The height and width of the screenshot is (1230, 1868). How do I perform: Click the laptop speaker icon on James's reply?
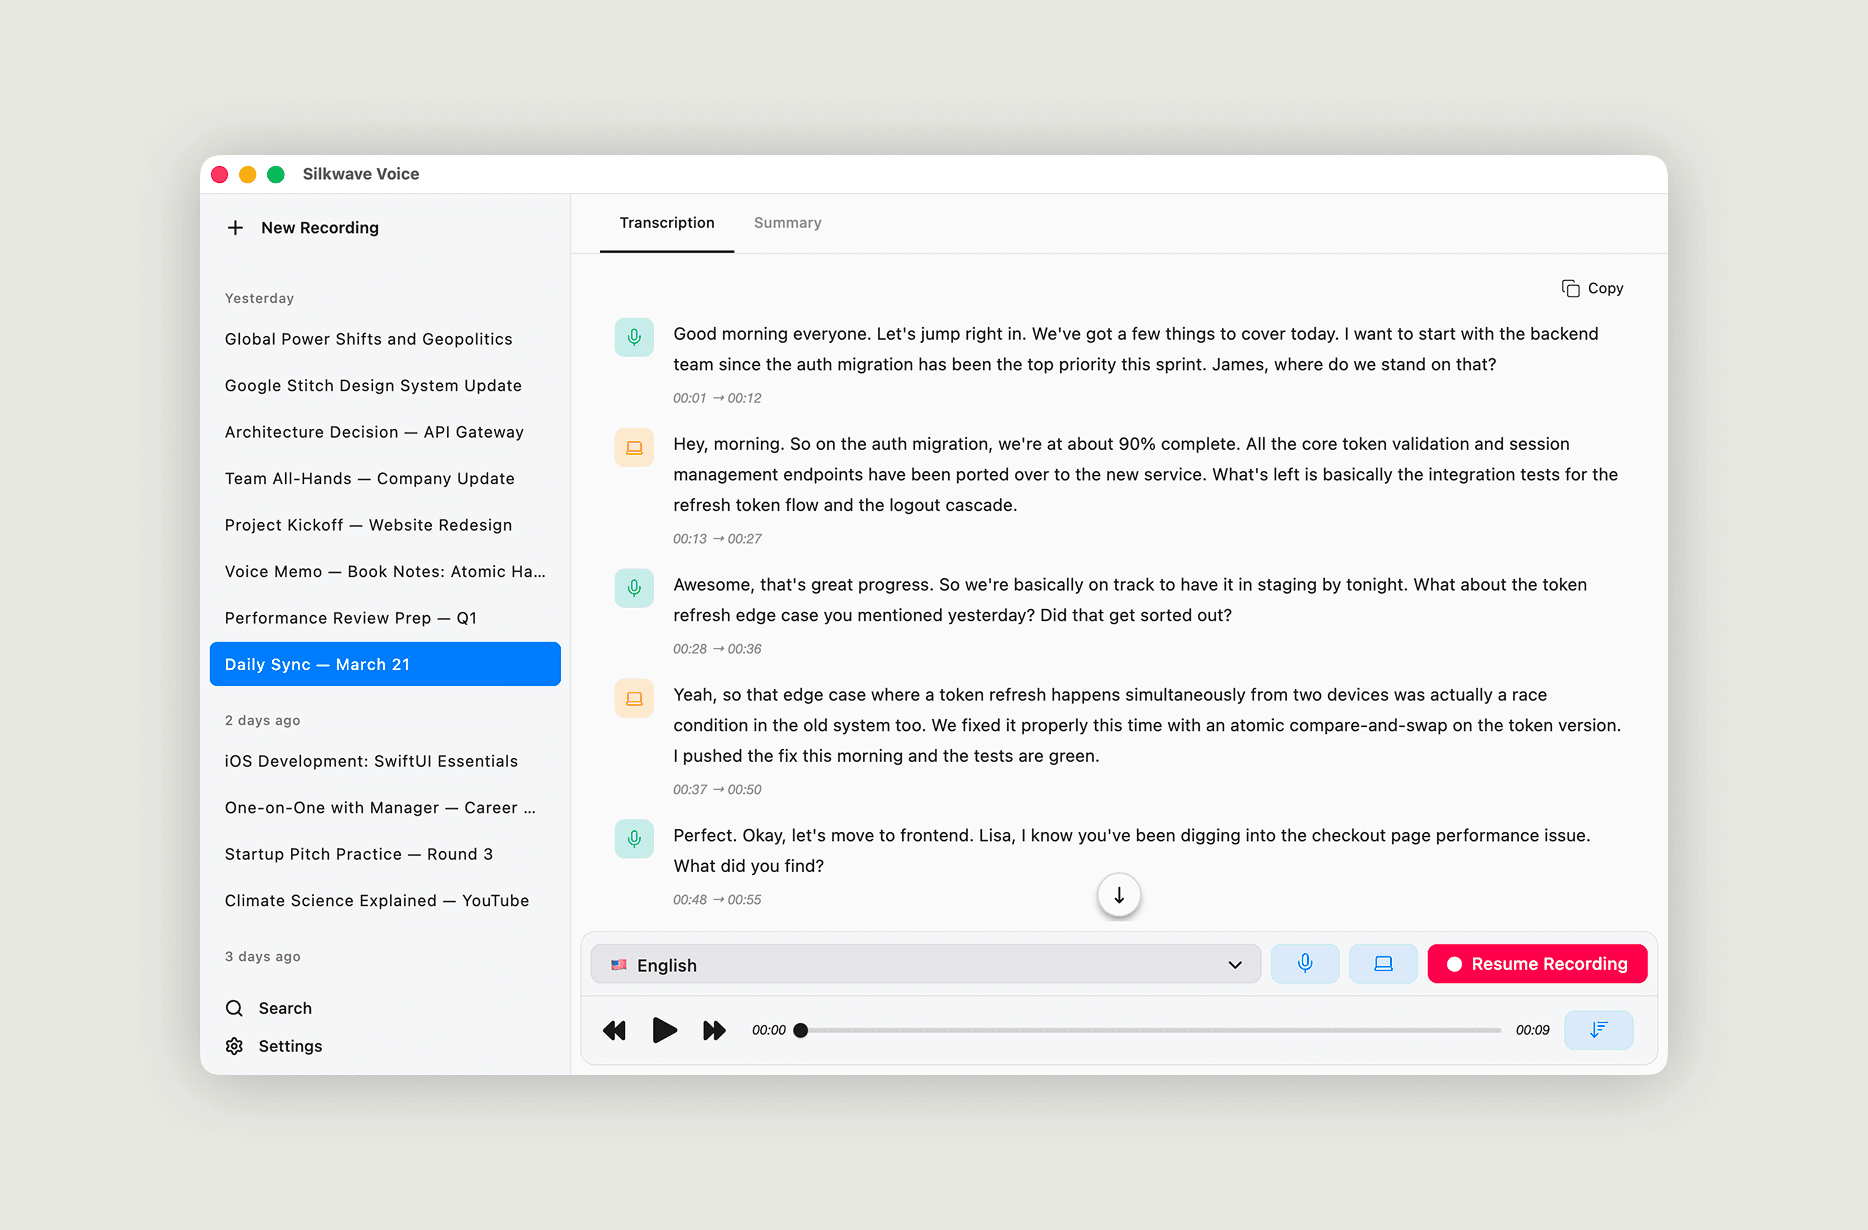tap(634, 447)
